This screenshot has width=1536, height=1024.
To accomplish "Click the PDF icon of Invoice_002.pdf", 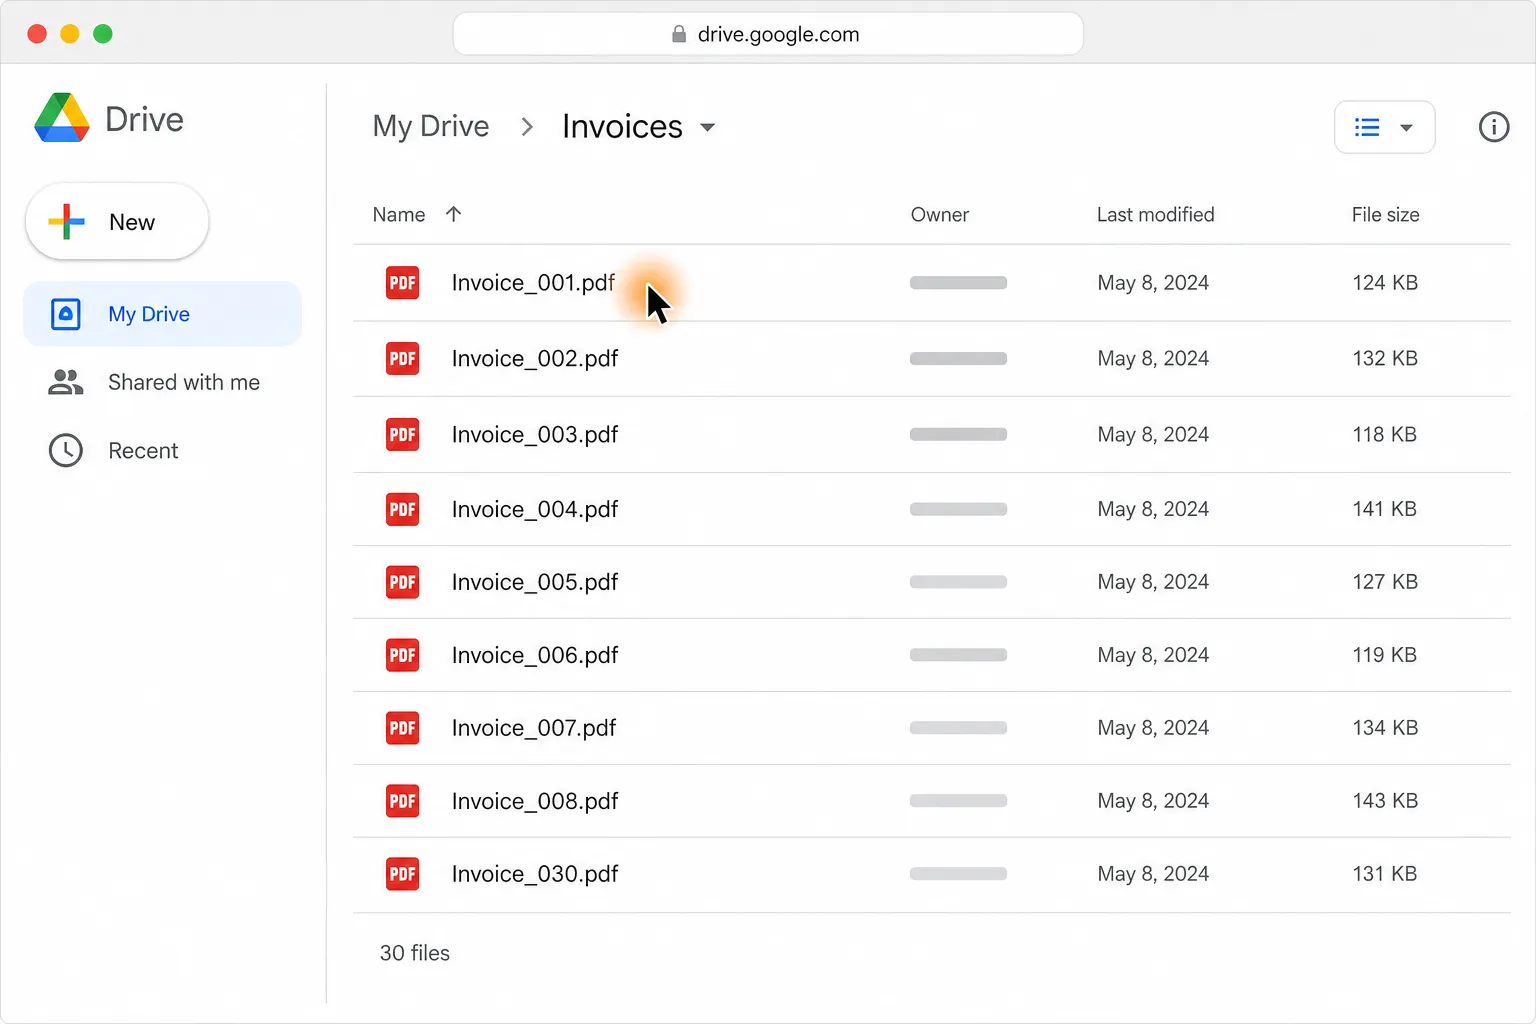I will pyautogui.click(x=403, y=358).
